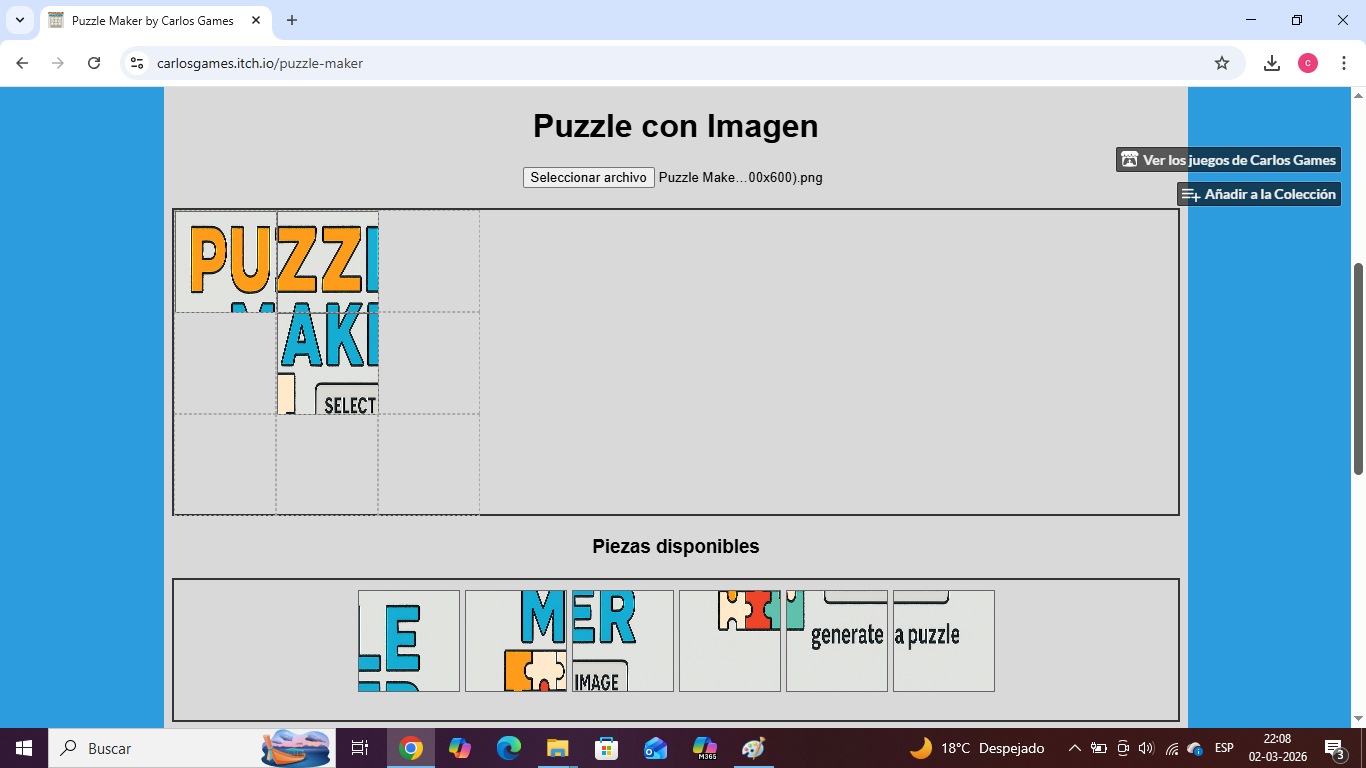Click the selected file name Puzzle Make...00x600).png
1366x768 pixels.
(741, 177)
